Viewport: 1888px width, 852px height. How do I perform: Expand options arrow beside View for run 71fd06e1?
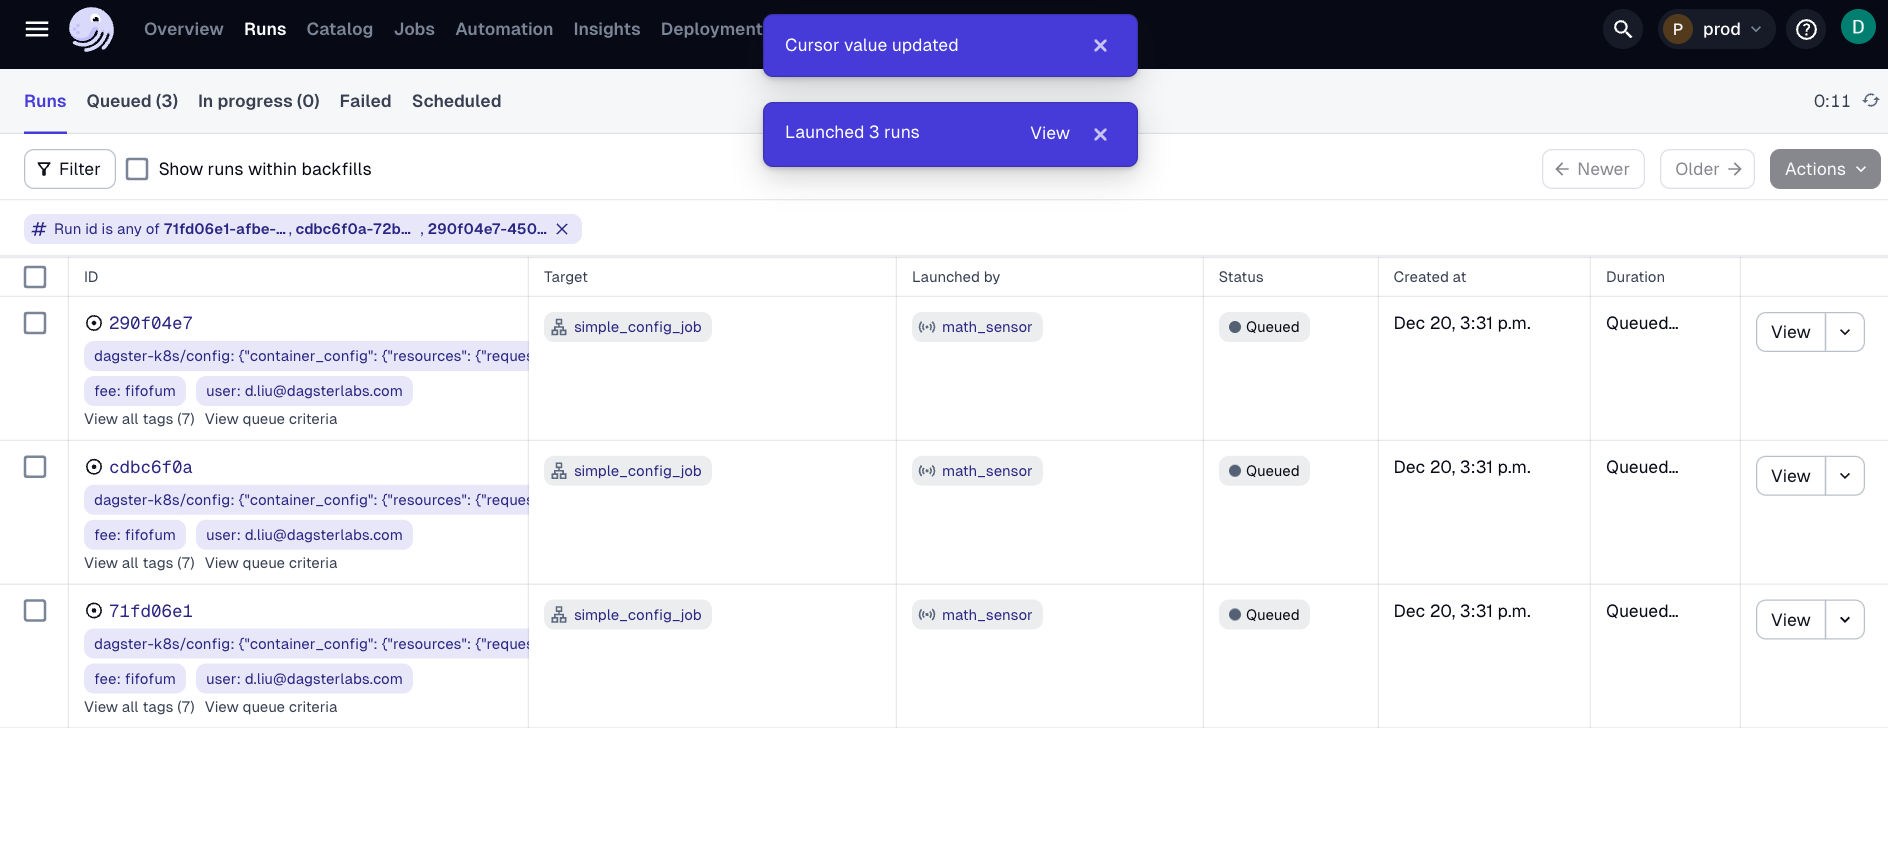pyautogui.click(x=1844, y=620)
